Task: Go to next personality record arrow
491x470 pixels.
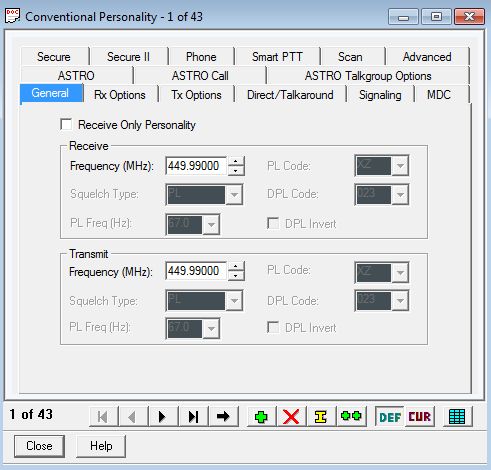Action: 163,417
